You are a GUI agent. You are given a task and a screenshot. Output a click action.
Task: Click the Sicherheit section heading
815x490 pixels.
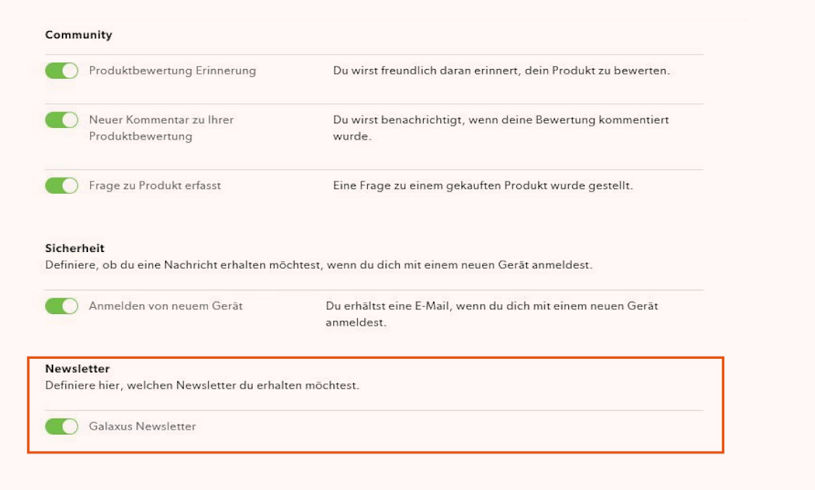tap(75, 248)
